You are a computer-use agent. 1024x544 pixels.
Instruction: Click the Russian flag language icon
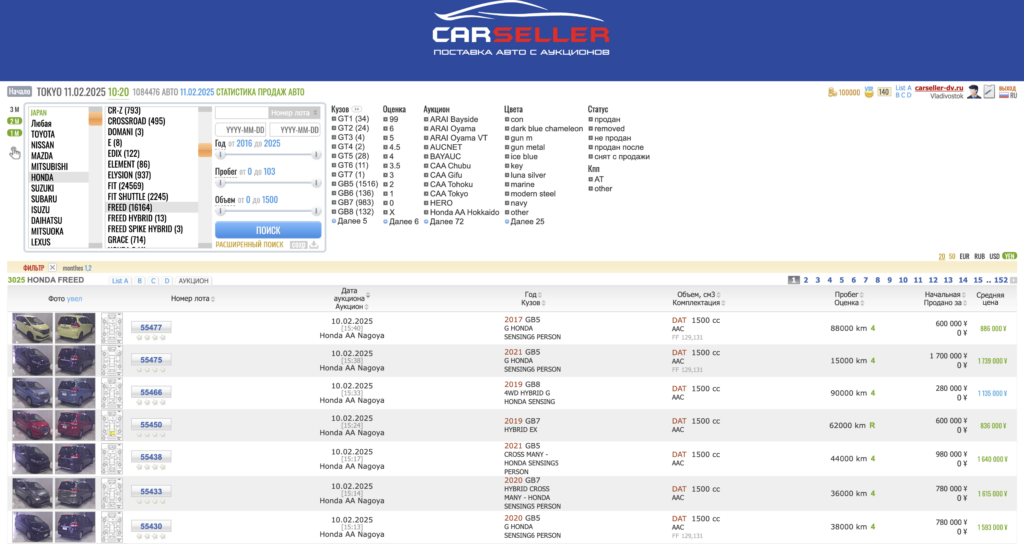pyautogui.click(x=1004, y=95)
